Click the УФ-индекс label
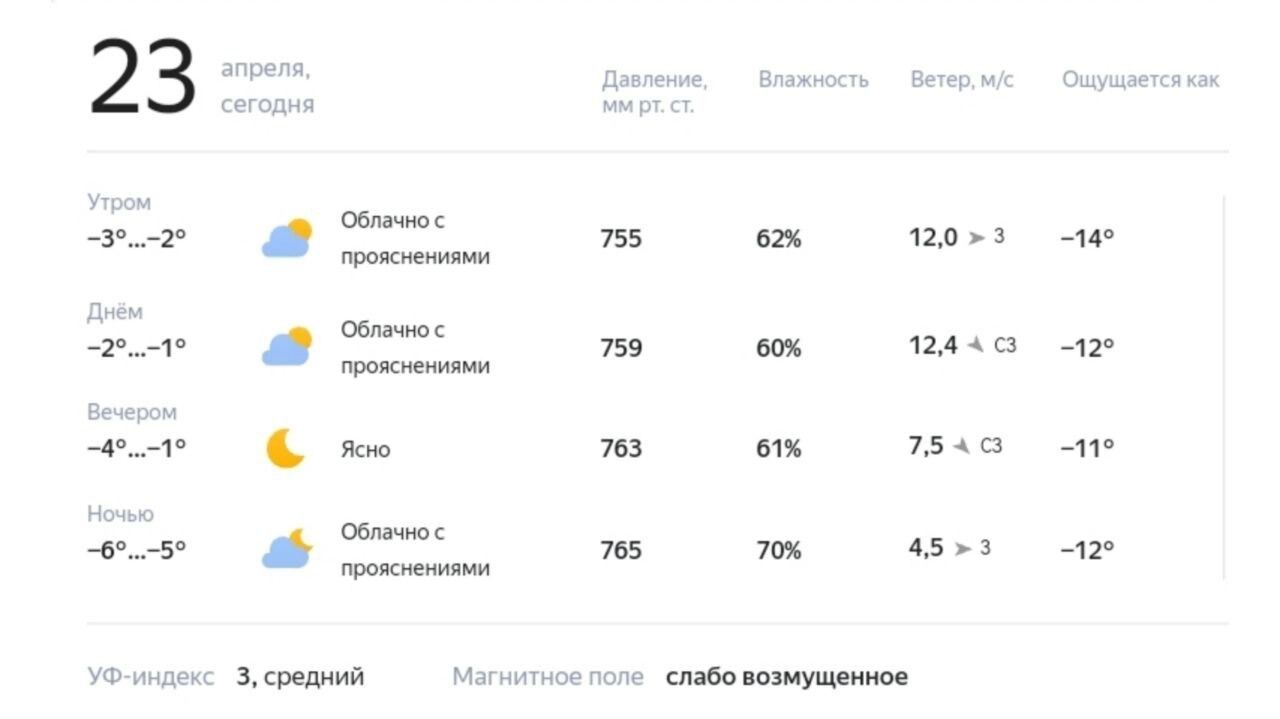The image size is (1280, 719). point(151,677)
